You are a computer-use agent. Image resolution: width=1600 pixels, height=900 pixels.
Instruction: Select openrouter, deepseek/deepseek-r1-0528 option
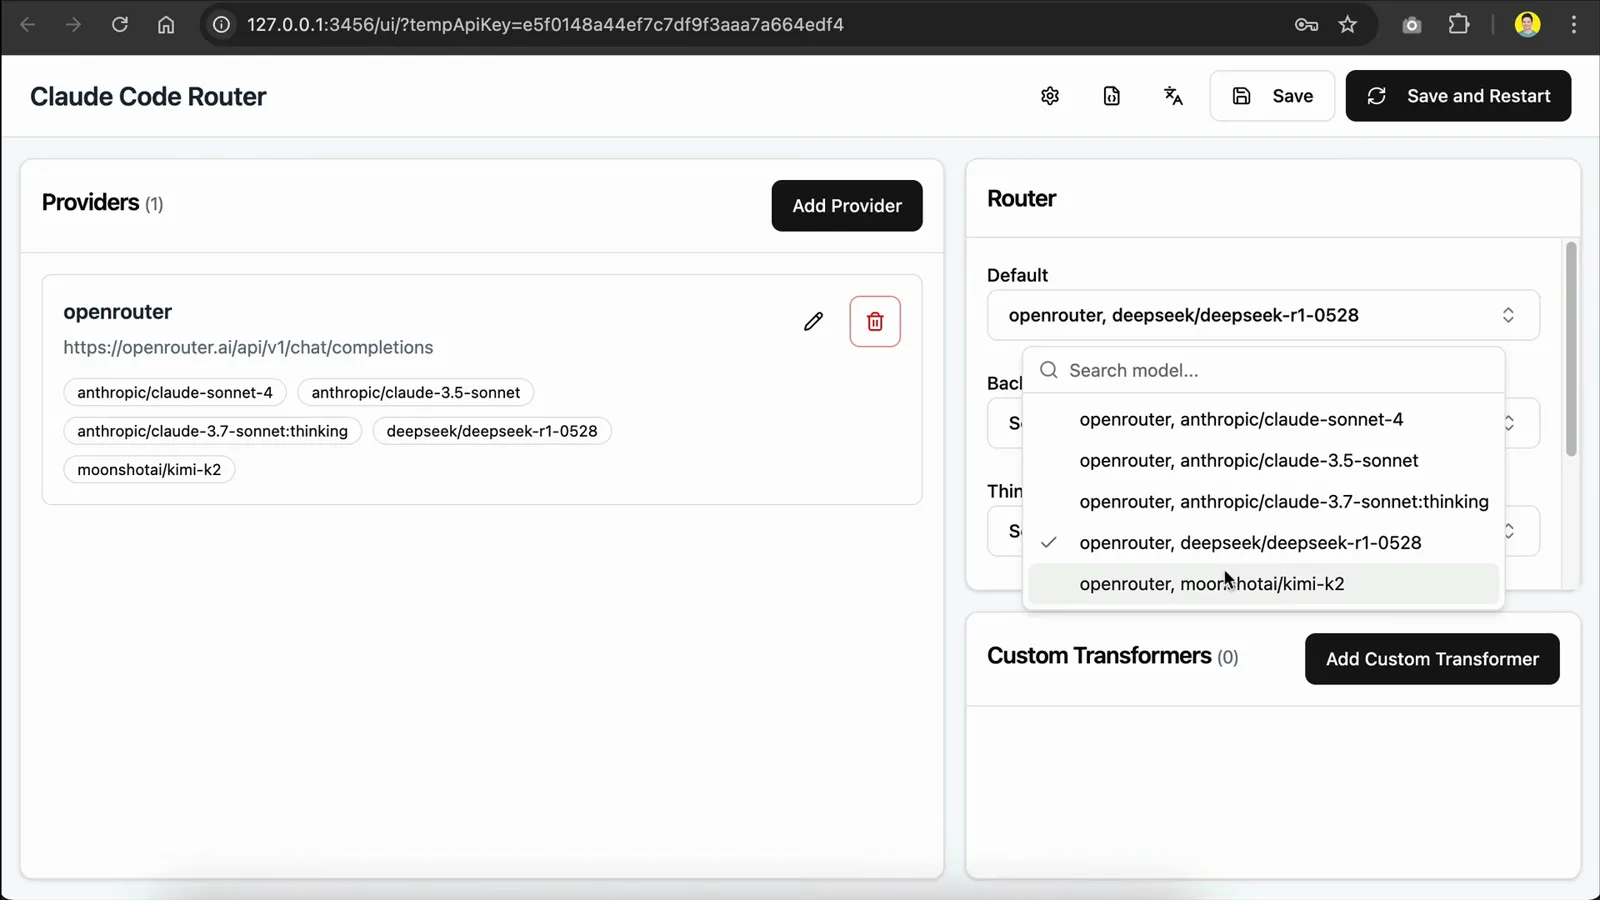[x=1264, y=542]
